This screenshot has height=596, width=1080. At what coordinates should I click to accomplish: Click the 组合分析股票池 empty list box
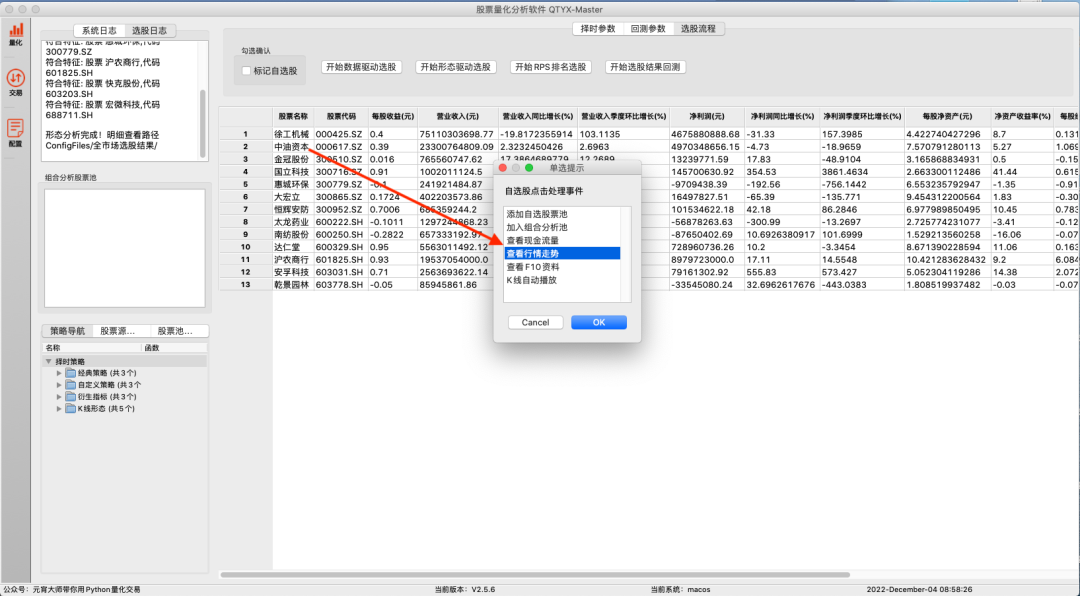pyautogui.click(x=125, y=248)
